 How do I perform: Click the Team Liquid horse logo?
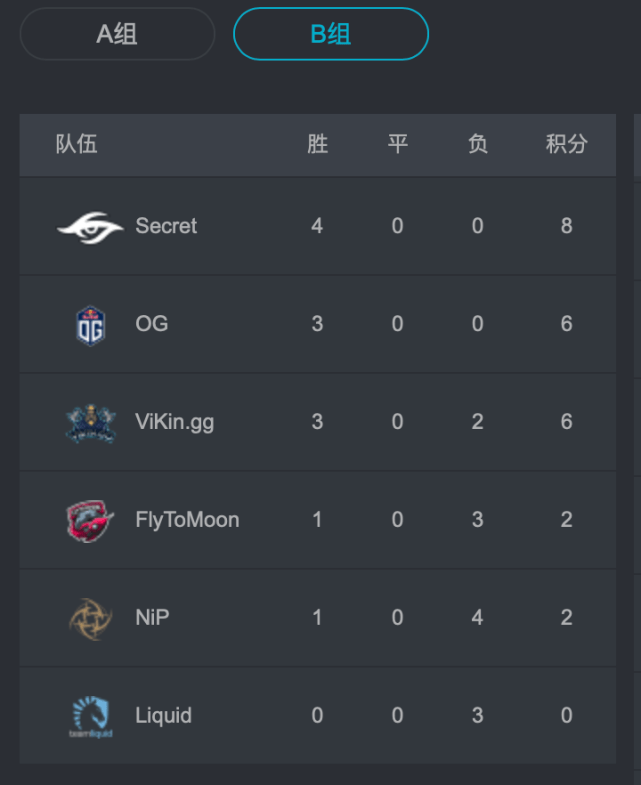pos(91,716)
